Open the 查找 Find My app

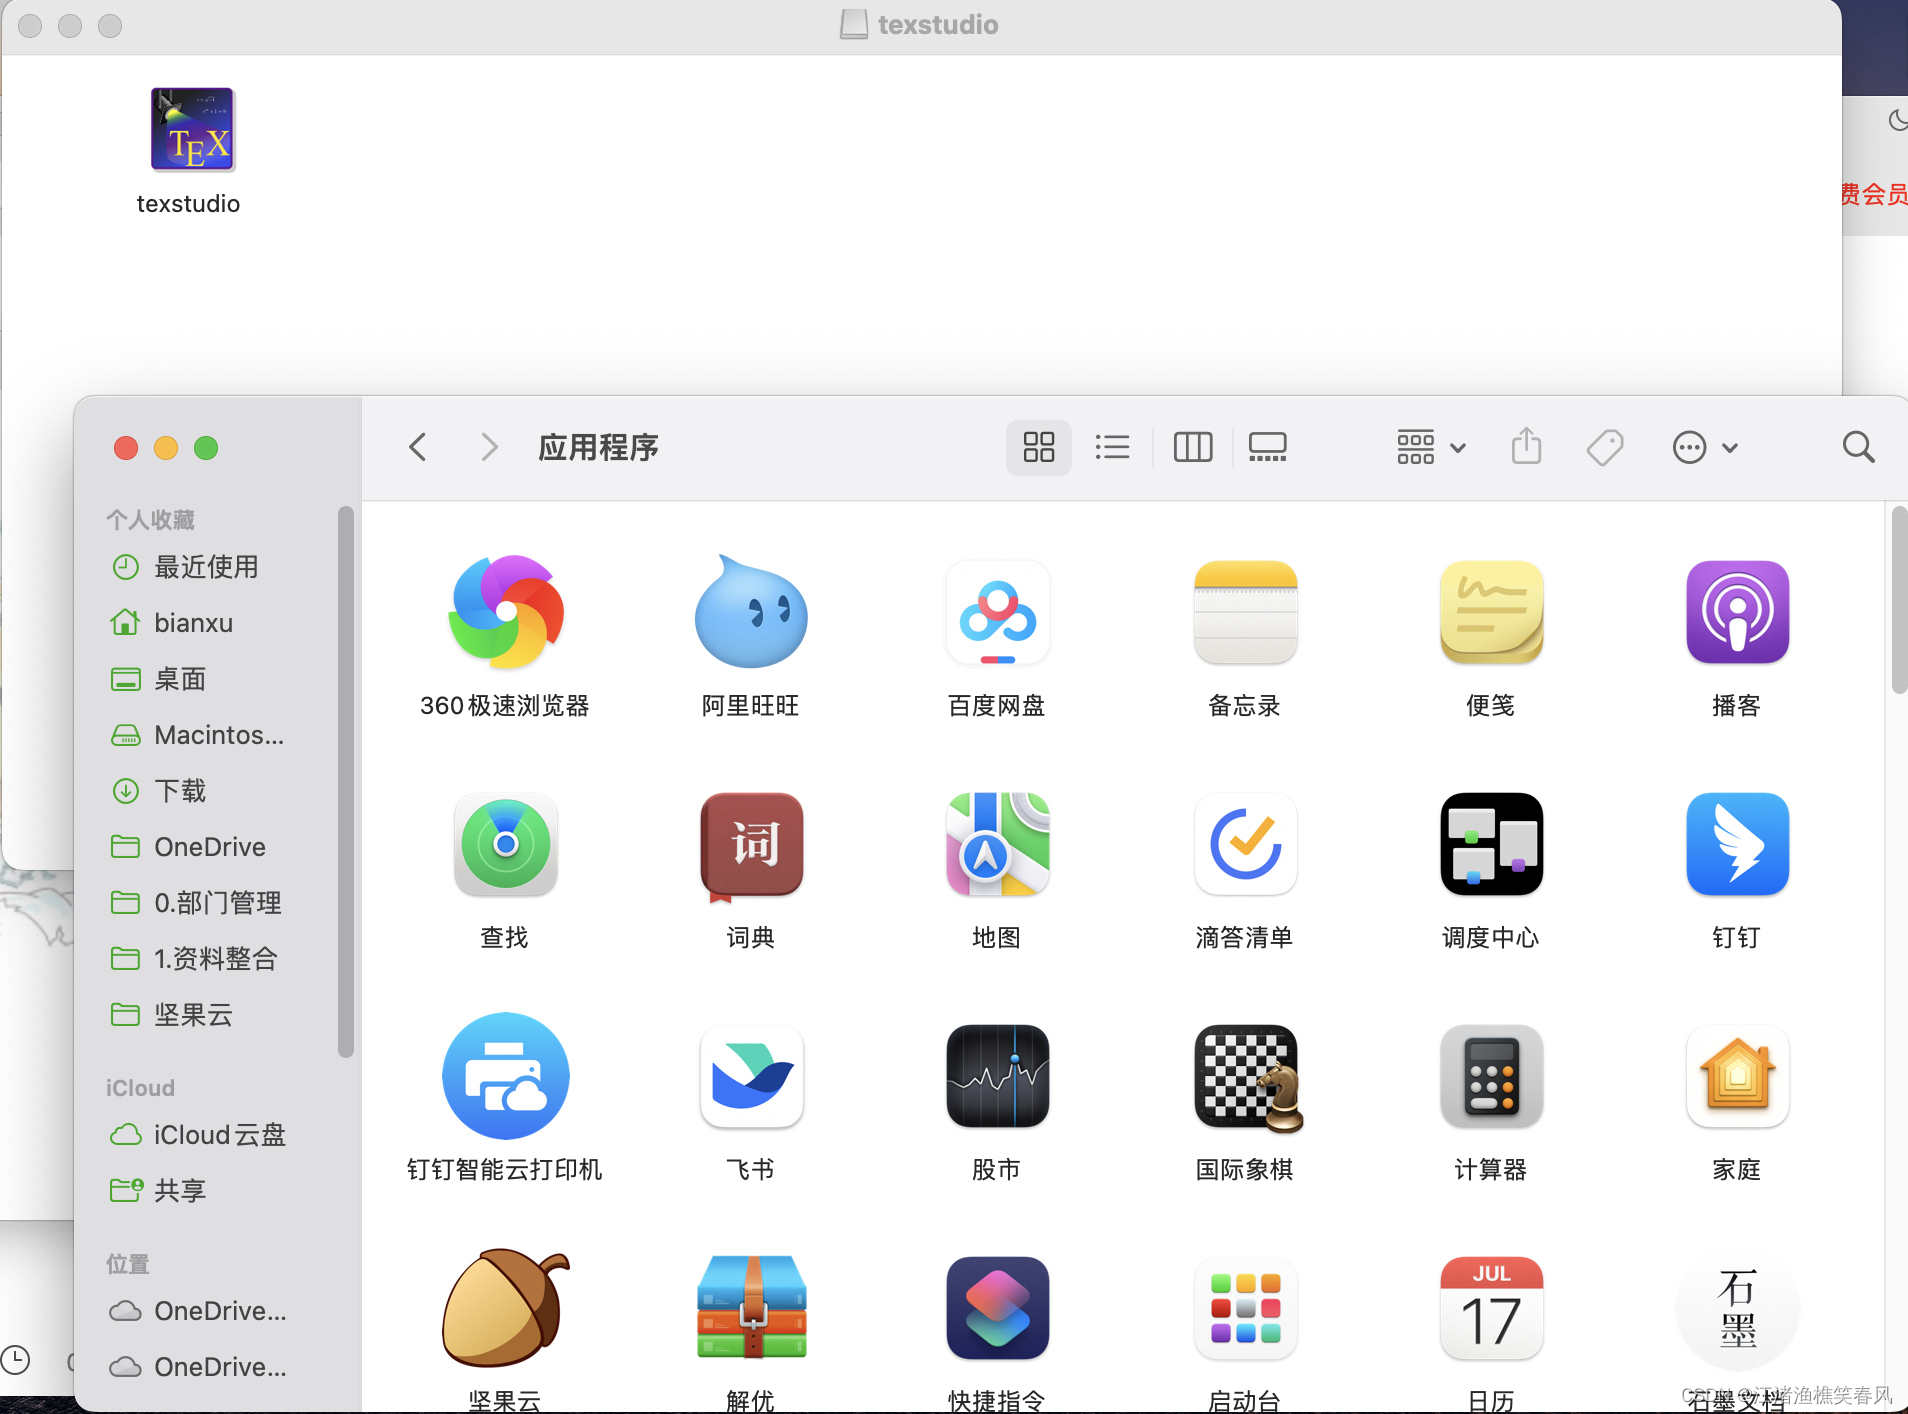[506, 844]
